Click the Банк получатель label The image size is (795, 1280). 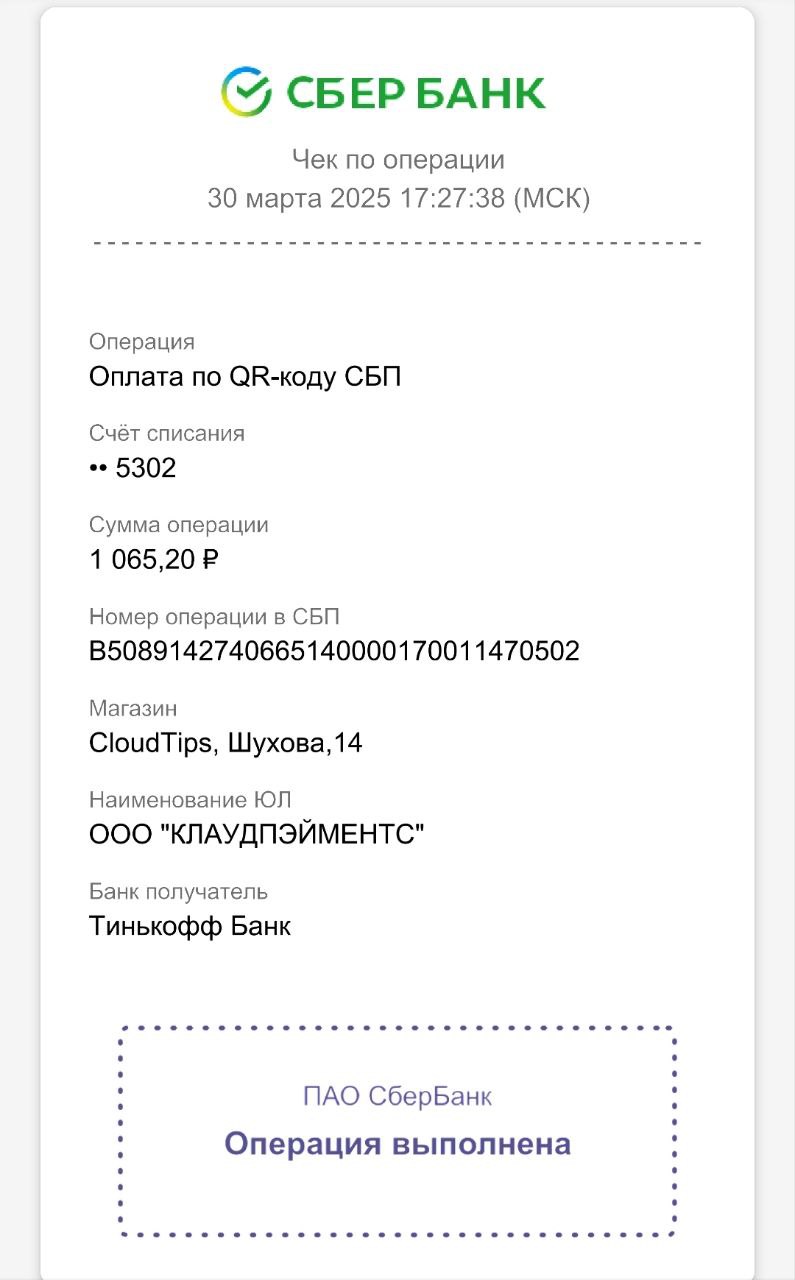pos(178,891)
